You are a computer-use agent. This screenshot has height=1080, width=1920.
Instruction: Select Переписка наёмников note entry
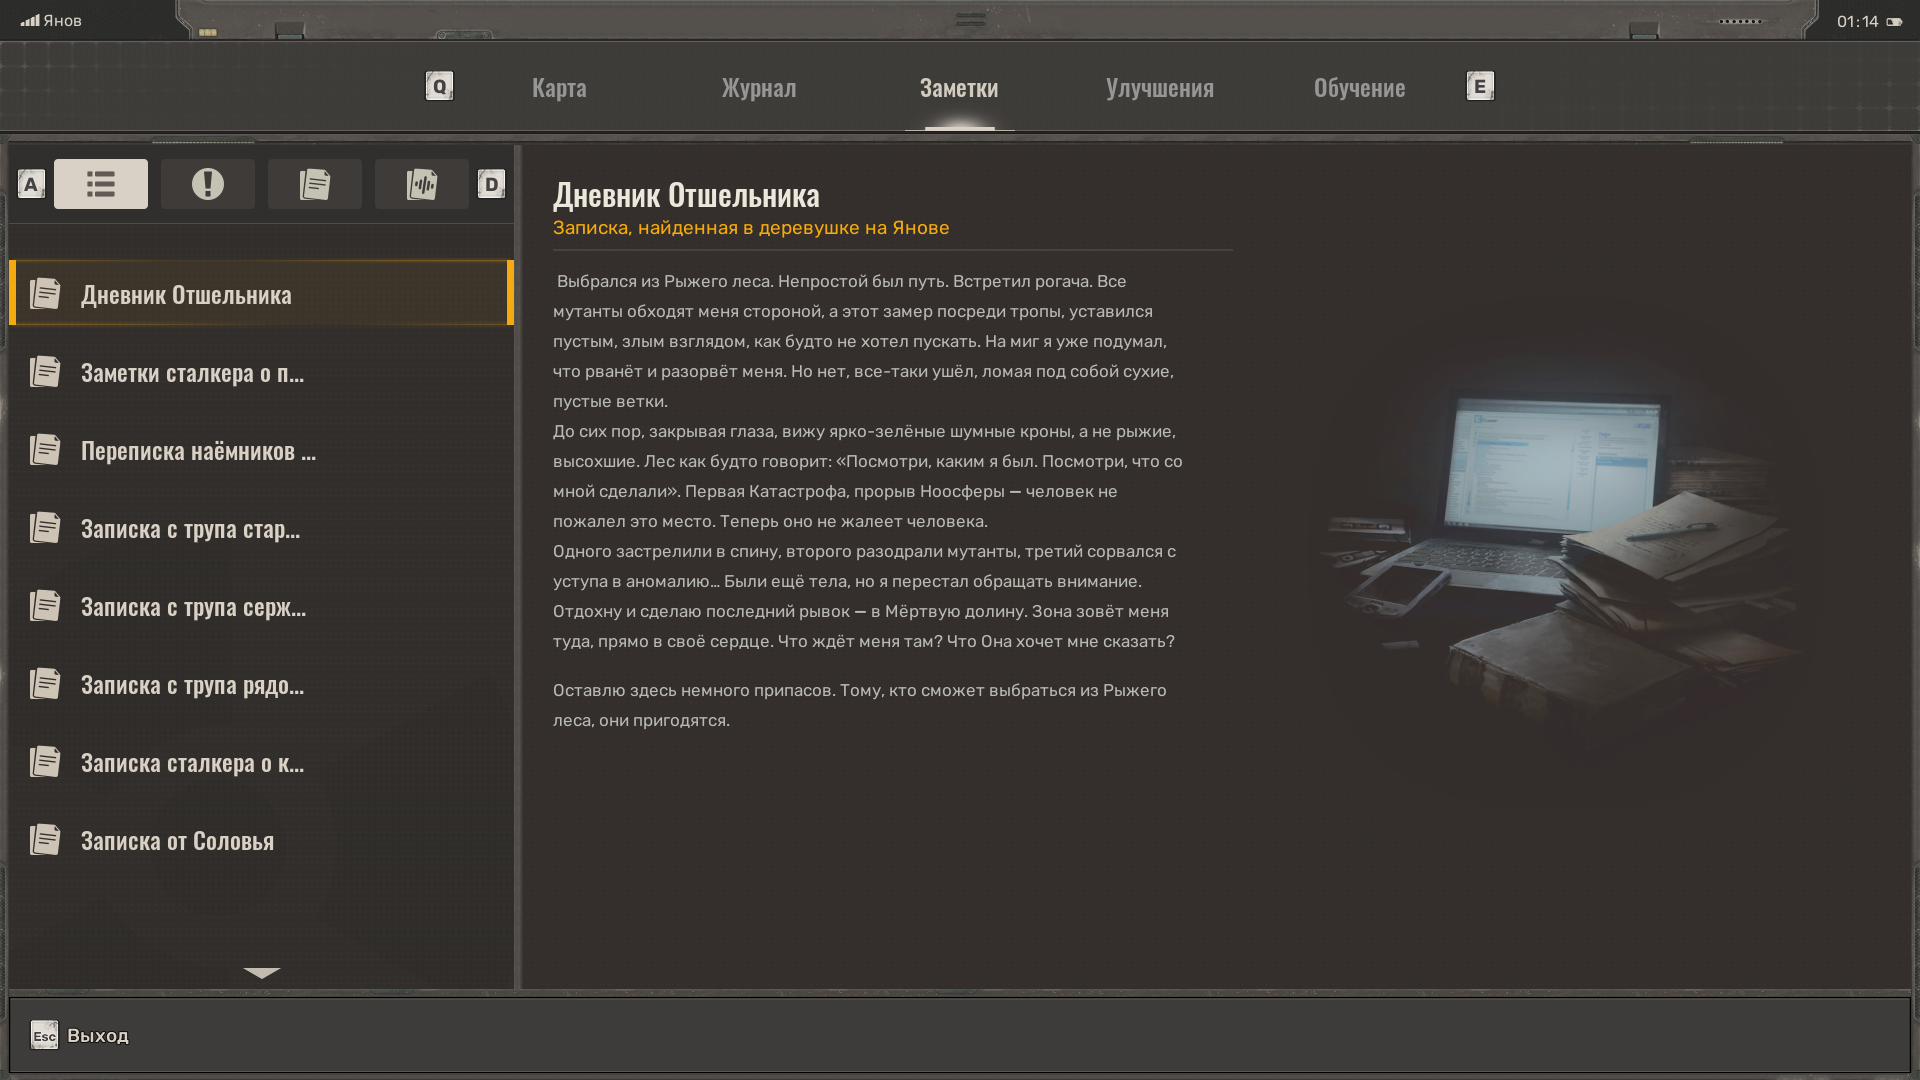pos(198,451)
